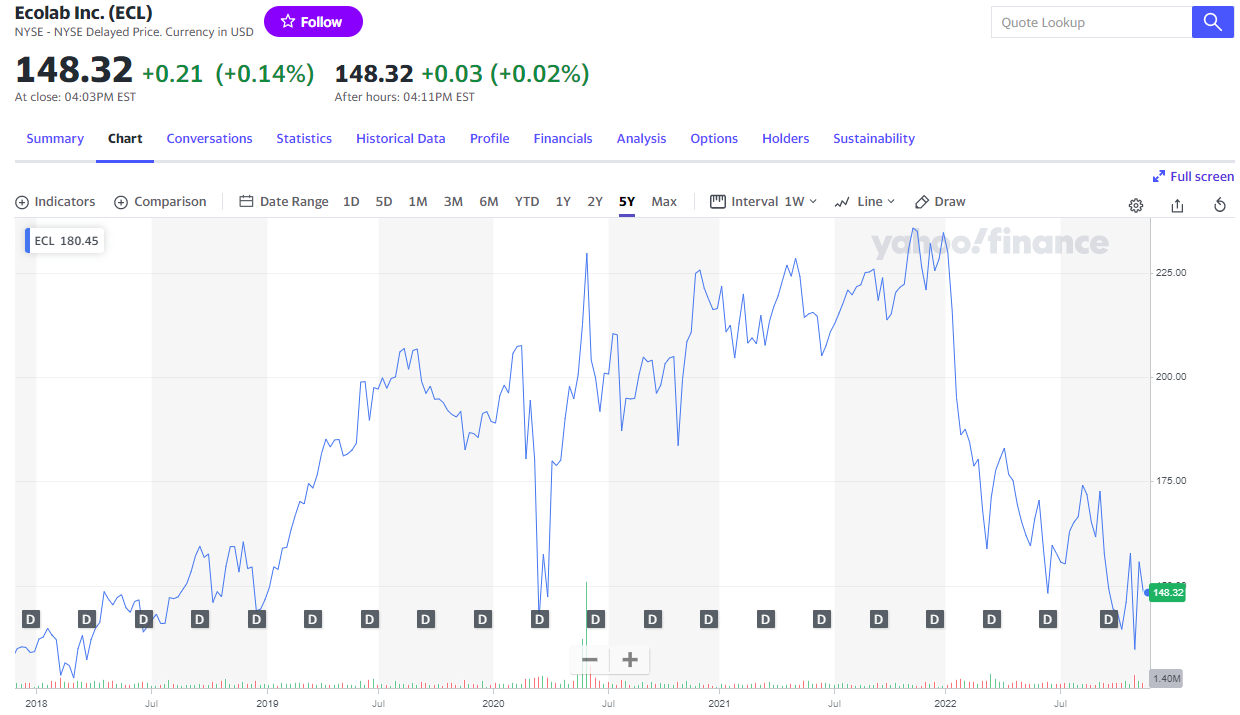Select the 1D range
This screenshot has width=1240, height=715.
(x=351, y=202)
